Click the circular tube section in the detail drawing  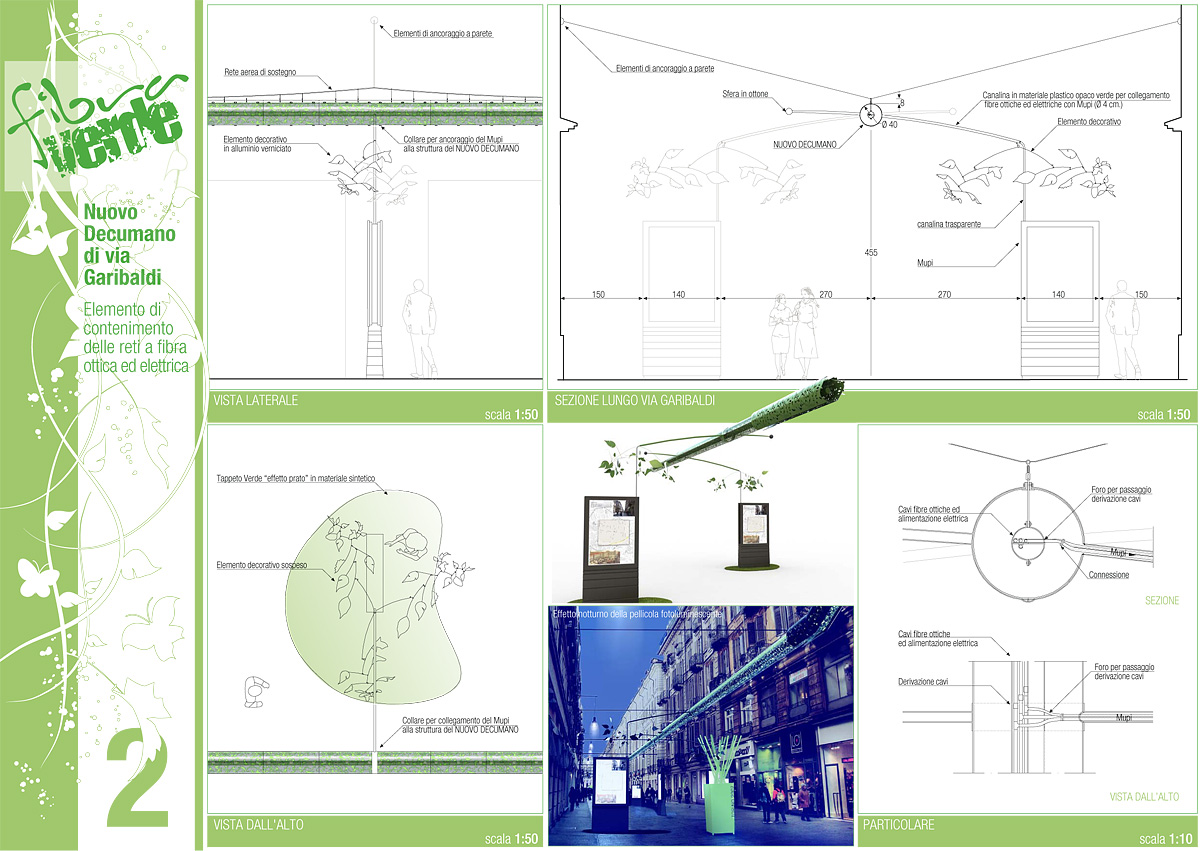tap(1029, 541)
